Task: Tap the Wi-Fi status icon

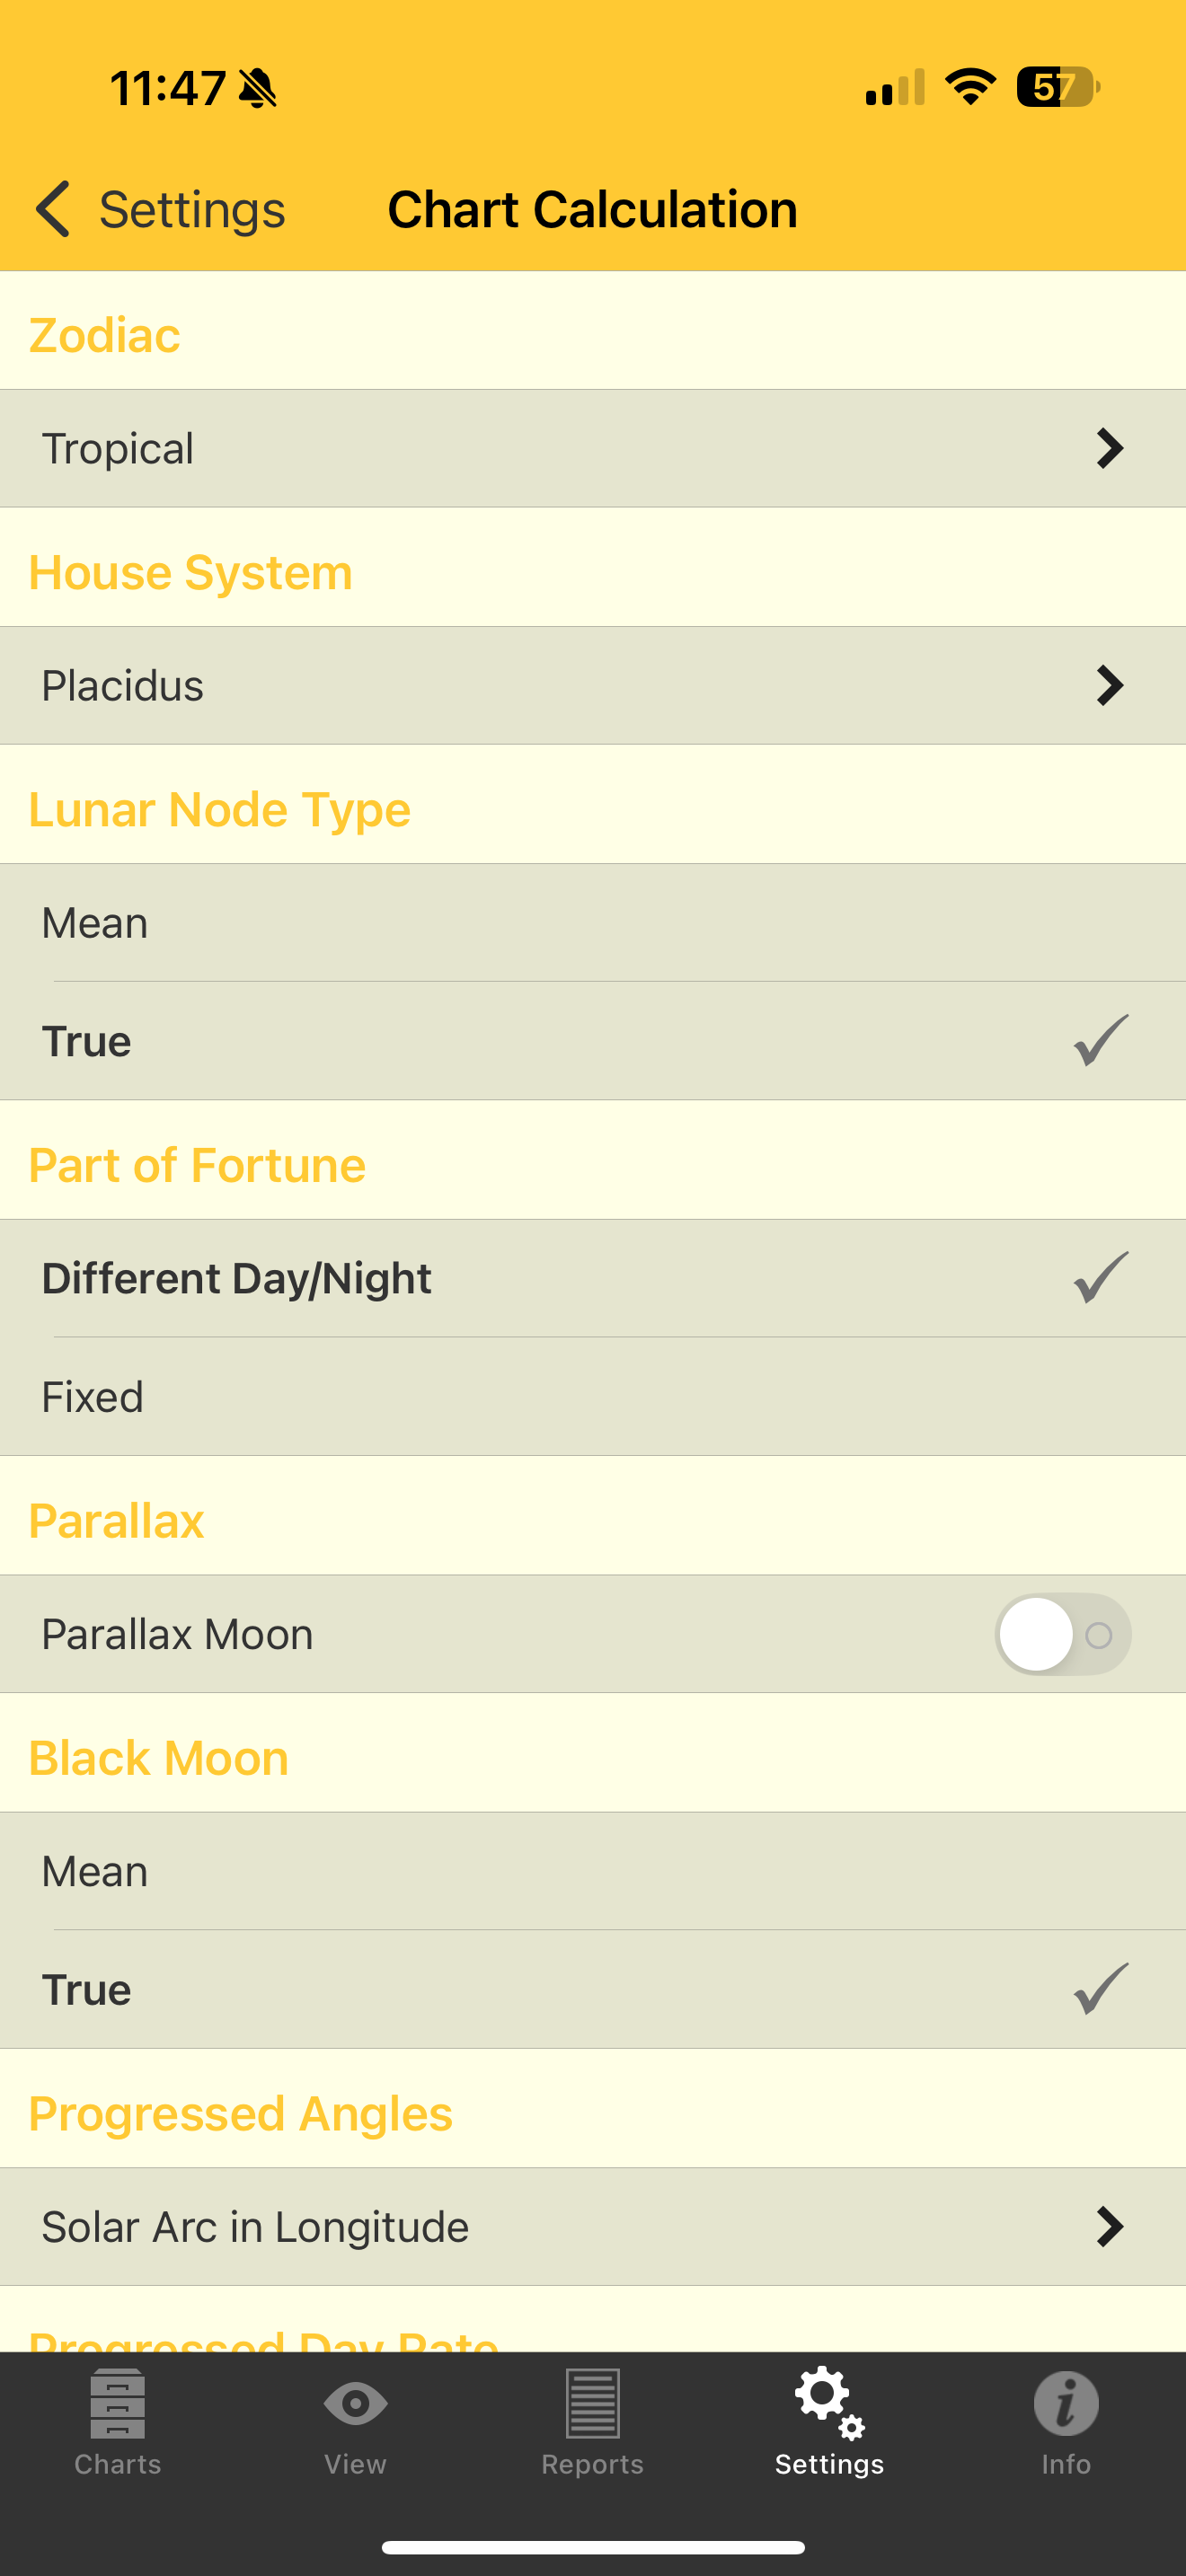Action: (970, 87)
